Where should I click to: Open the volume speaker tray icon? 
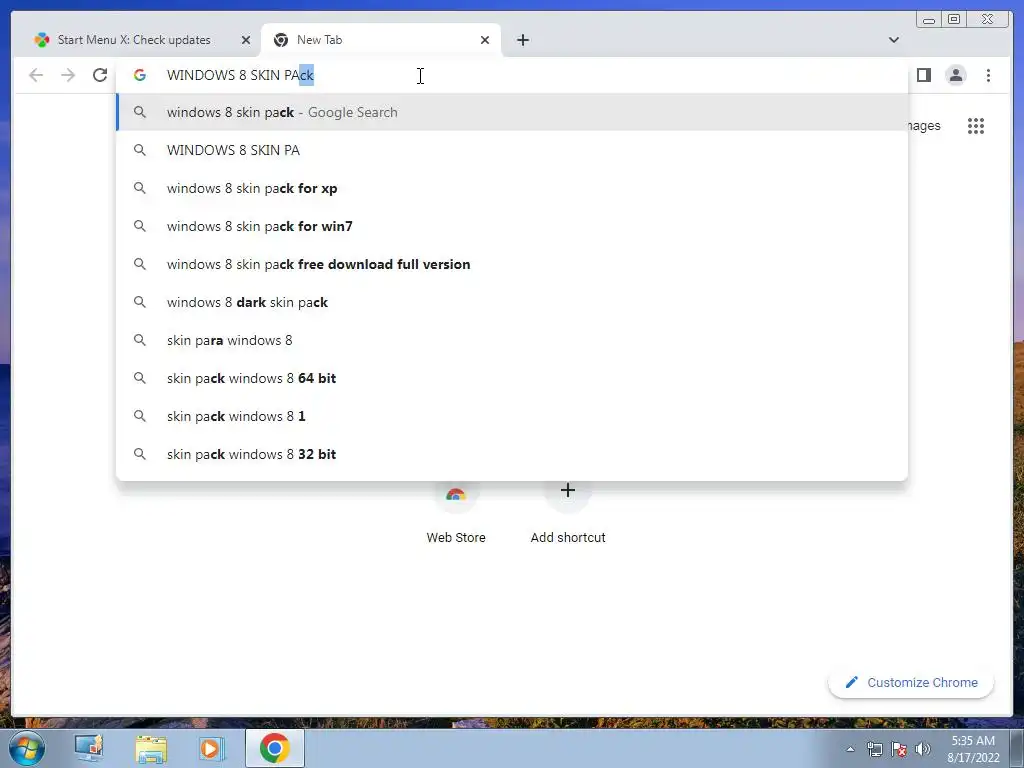pos(923,749)
